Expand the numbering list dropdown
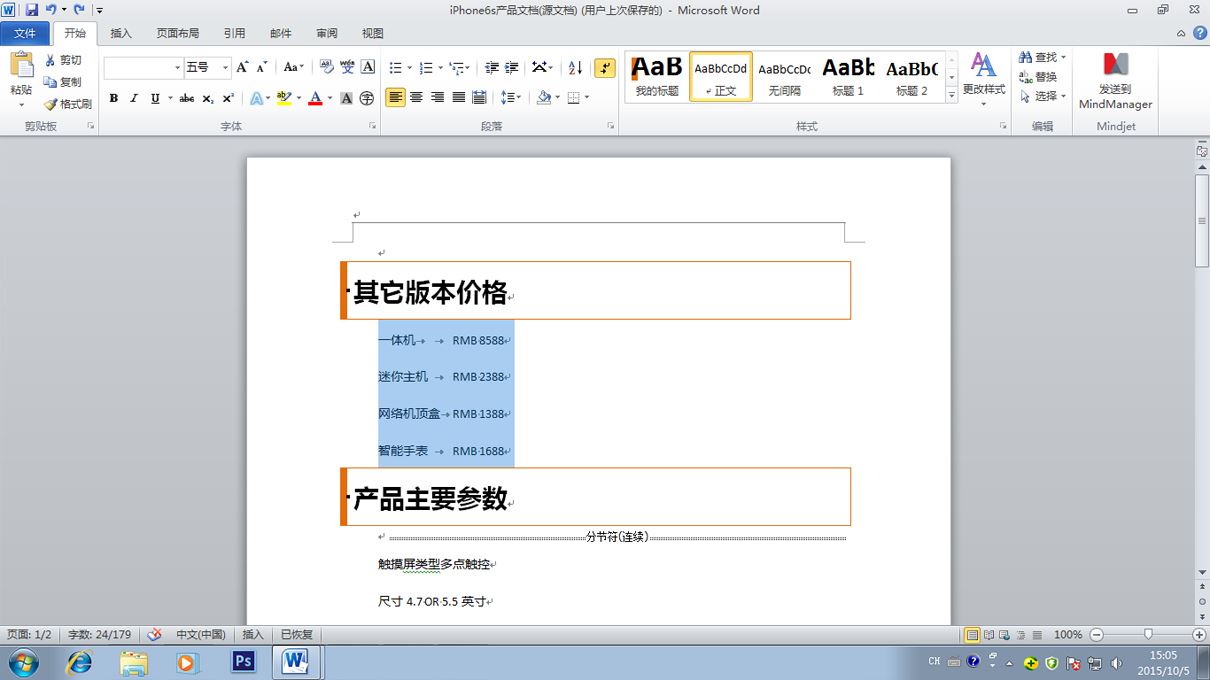 [439, 68]
